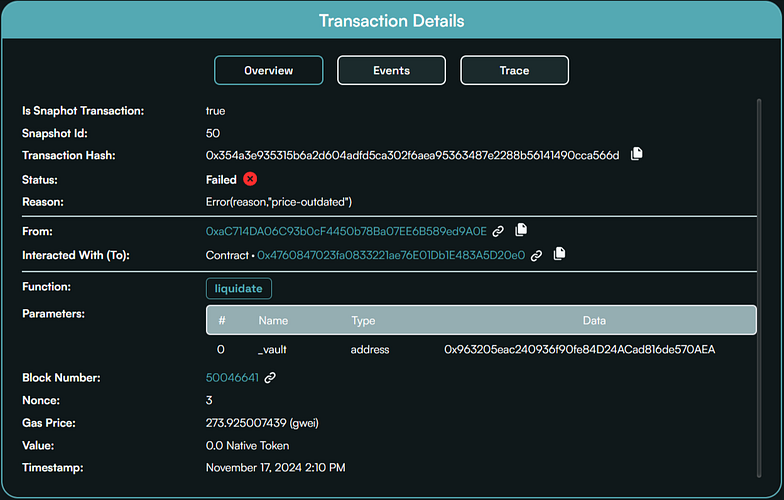Viewport: 784px width, 500px height.
Task: Click the Data column header in parameters table
Action: pos(594,320)
